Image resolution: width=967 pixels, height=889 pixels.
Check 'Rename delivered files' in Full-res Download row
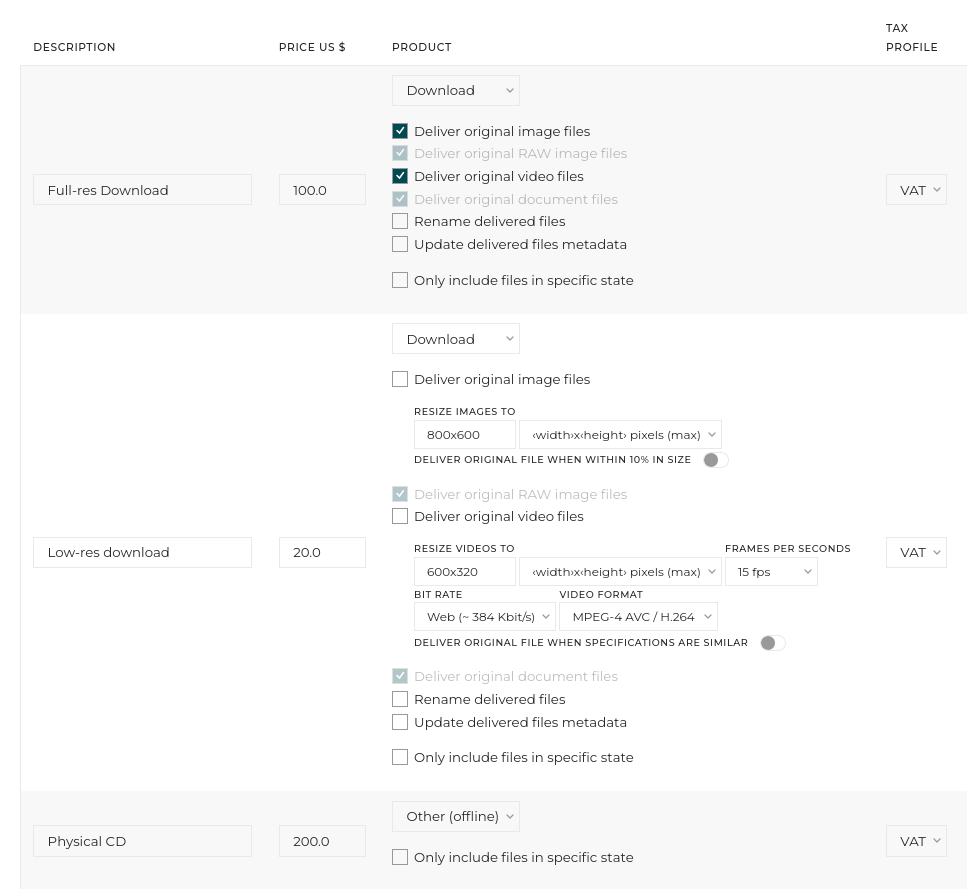[x=400, y=221]
